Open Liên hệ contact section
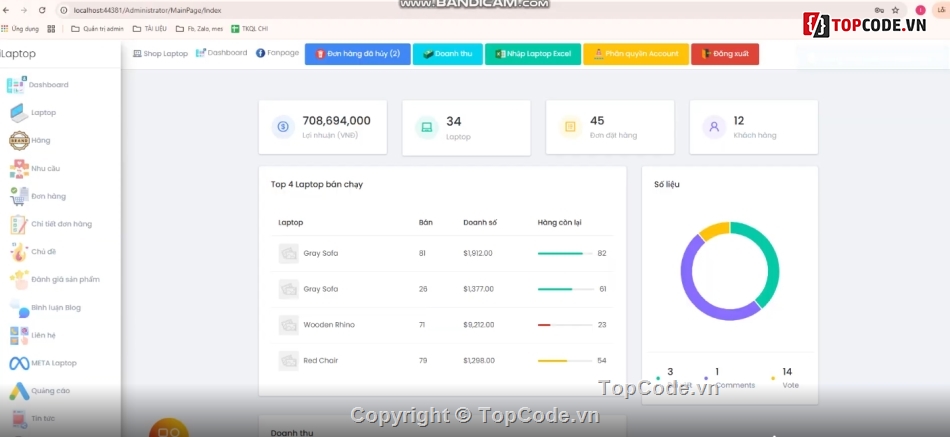The image size is (950, 437). pos(33,335)
